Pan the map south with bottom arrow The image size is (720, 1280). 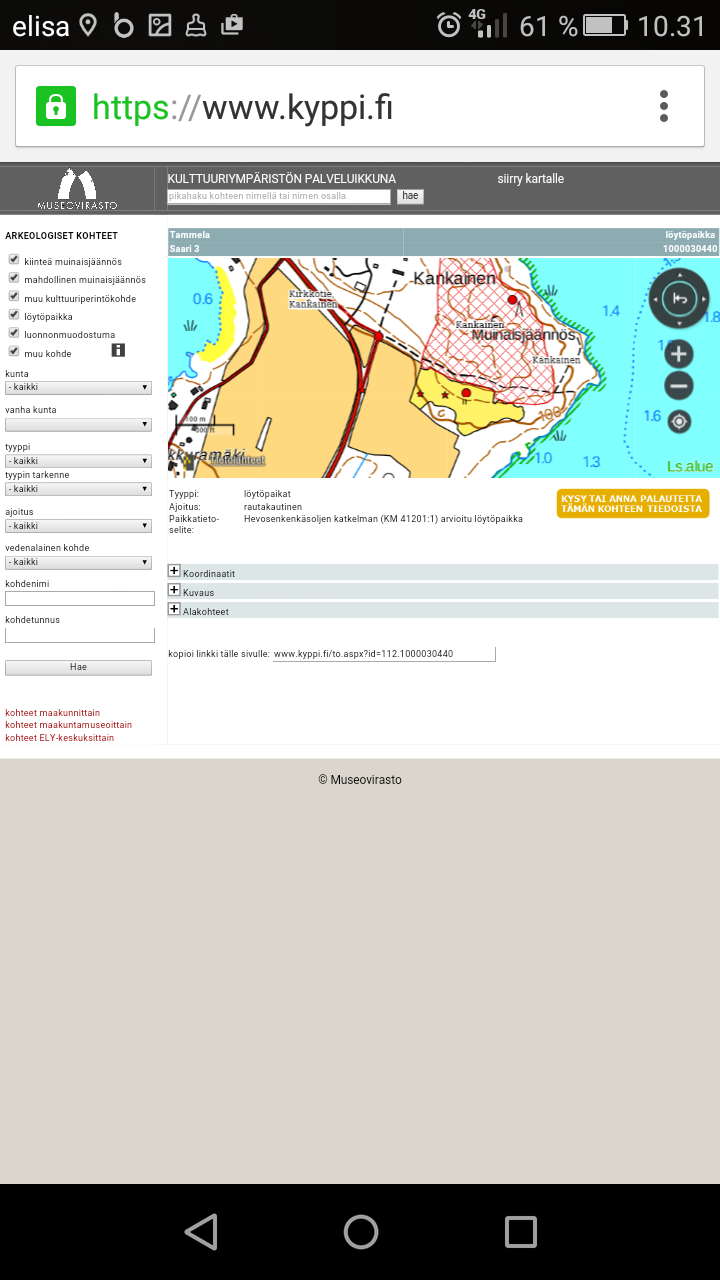click(679, 323)
